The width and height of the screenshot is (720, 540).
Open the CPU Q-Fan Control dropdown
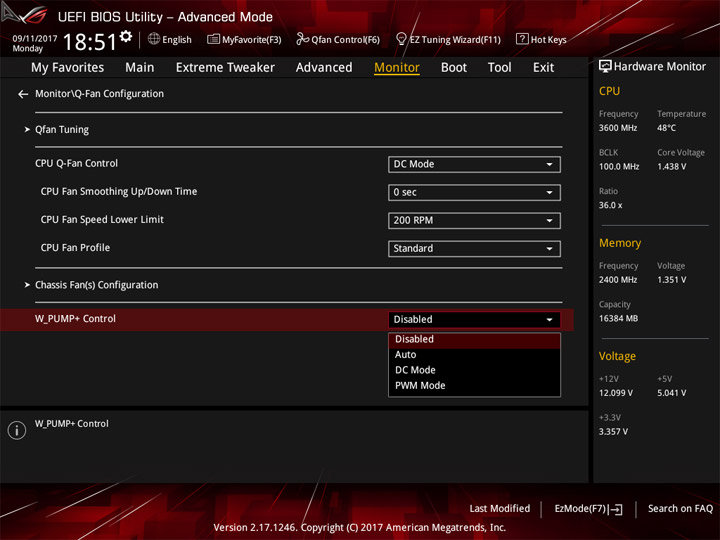pos(474,164)
